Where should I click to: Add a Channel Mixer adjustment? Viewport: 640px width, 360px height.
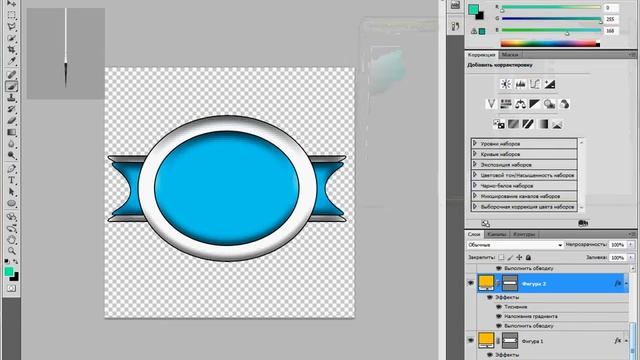564,104
